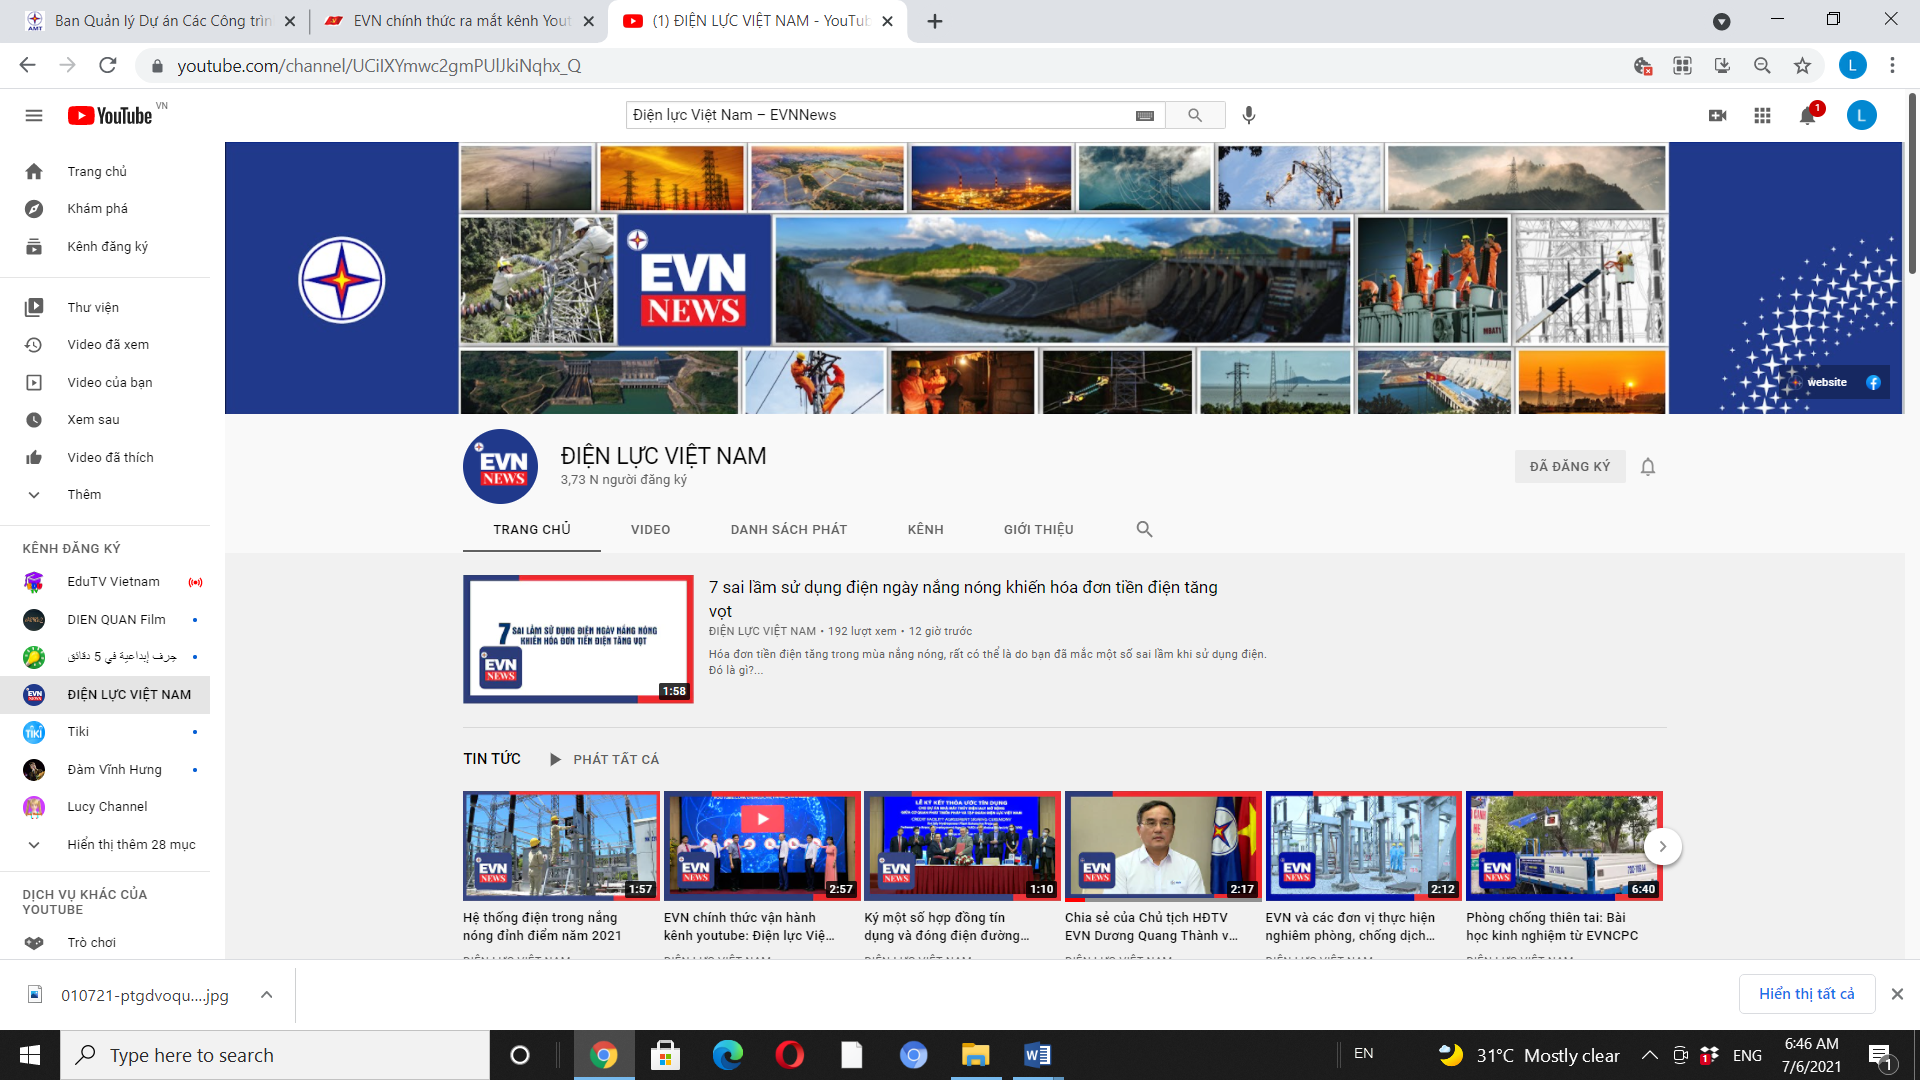Open DIEN QUAN Film channel
This screenshot has width=1920, height=1080.
[x=105, y=620]
